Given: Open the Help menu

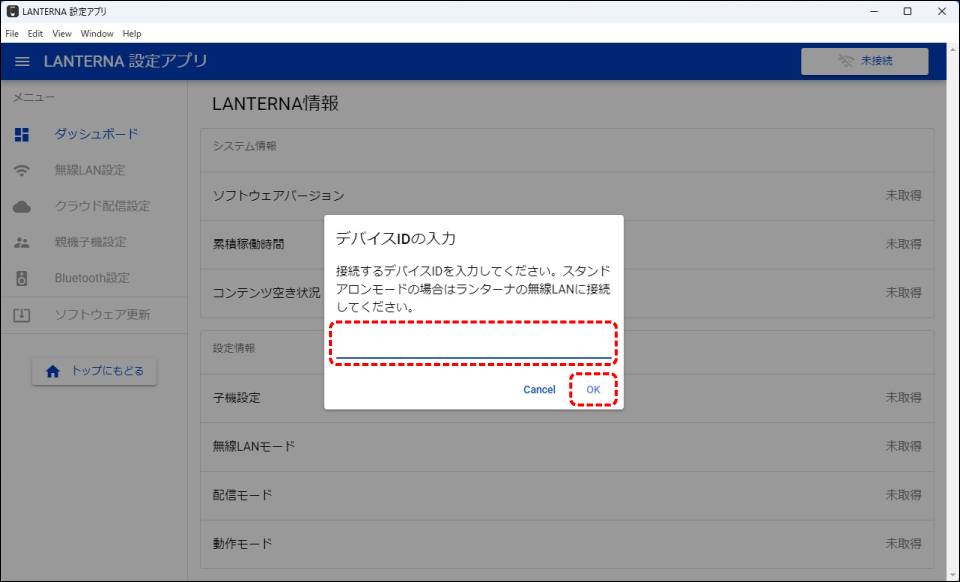Looking at the screenshot, I should [132, 34].
